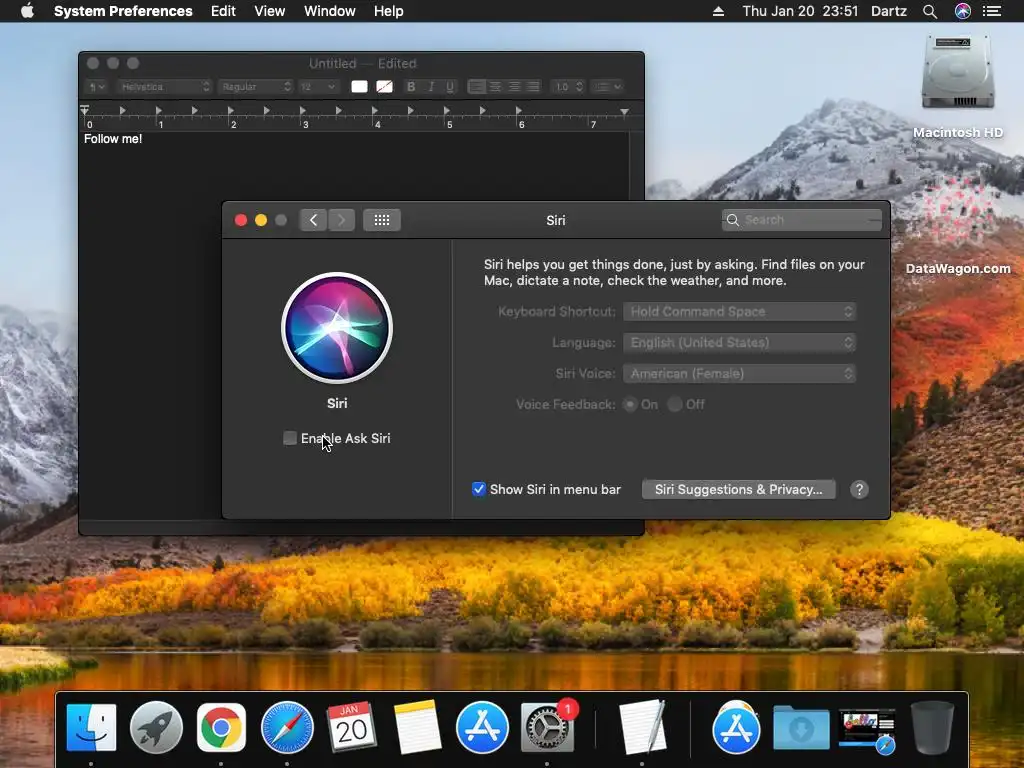Screen dimensions: 1024x768
Task: Open TextEdit typeface Regular dropdown
Action: click(x=255, y=86)
